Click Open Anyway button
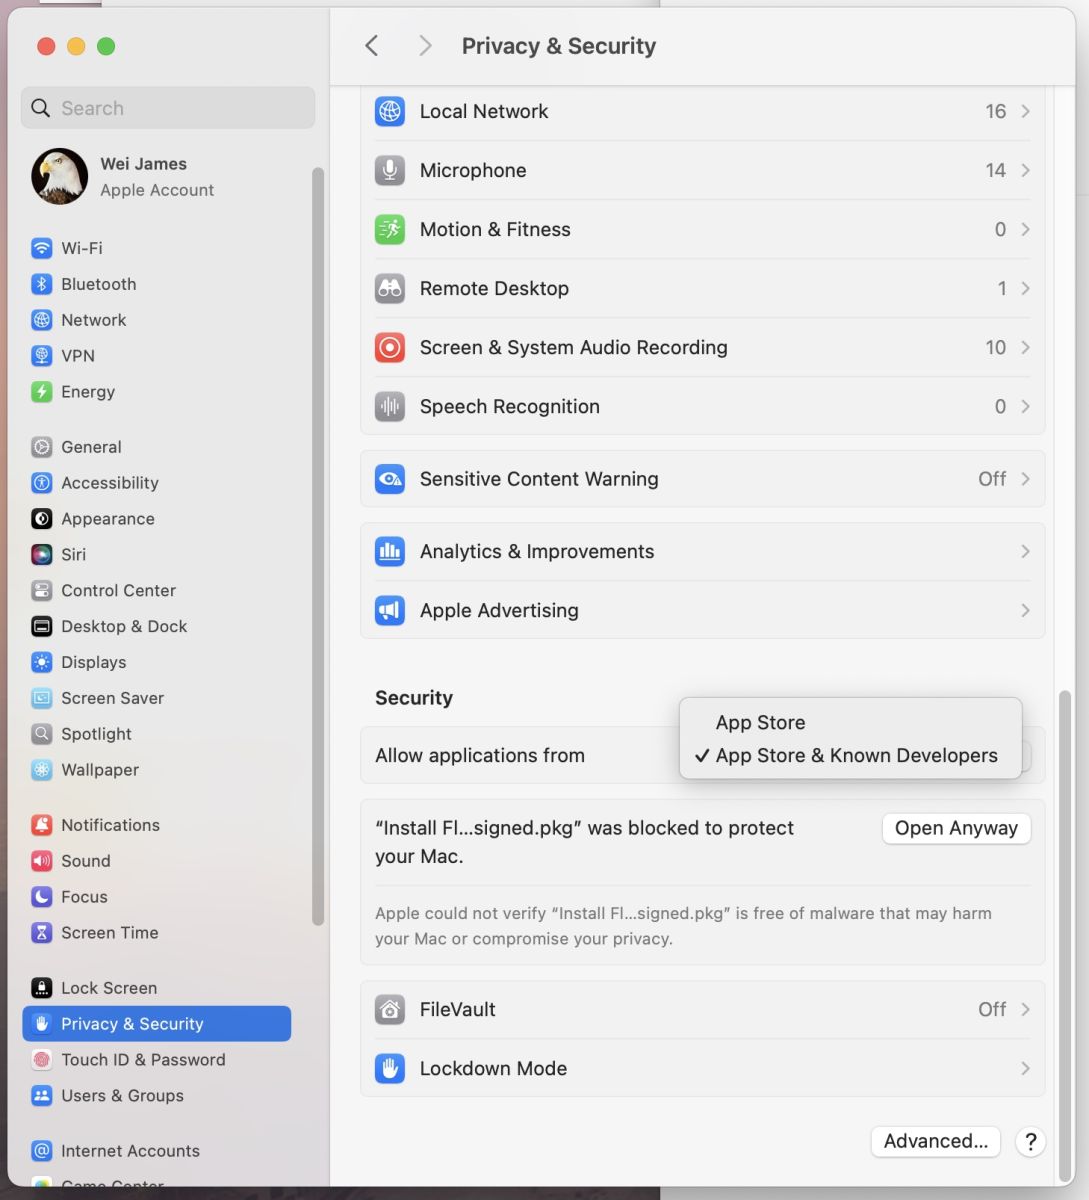1089x1200 pixels. click(x=956, y=828)
